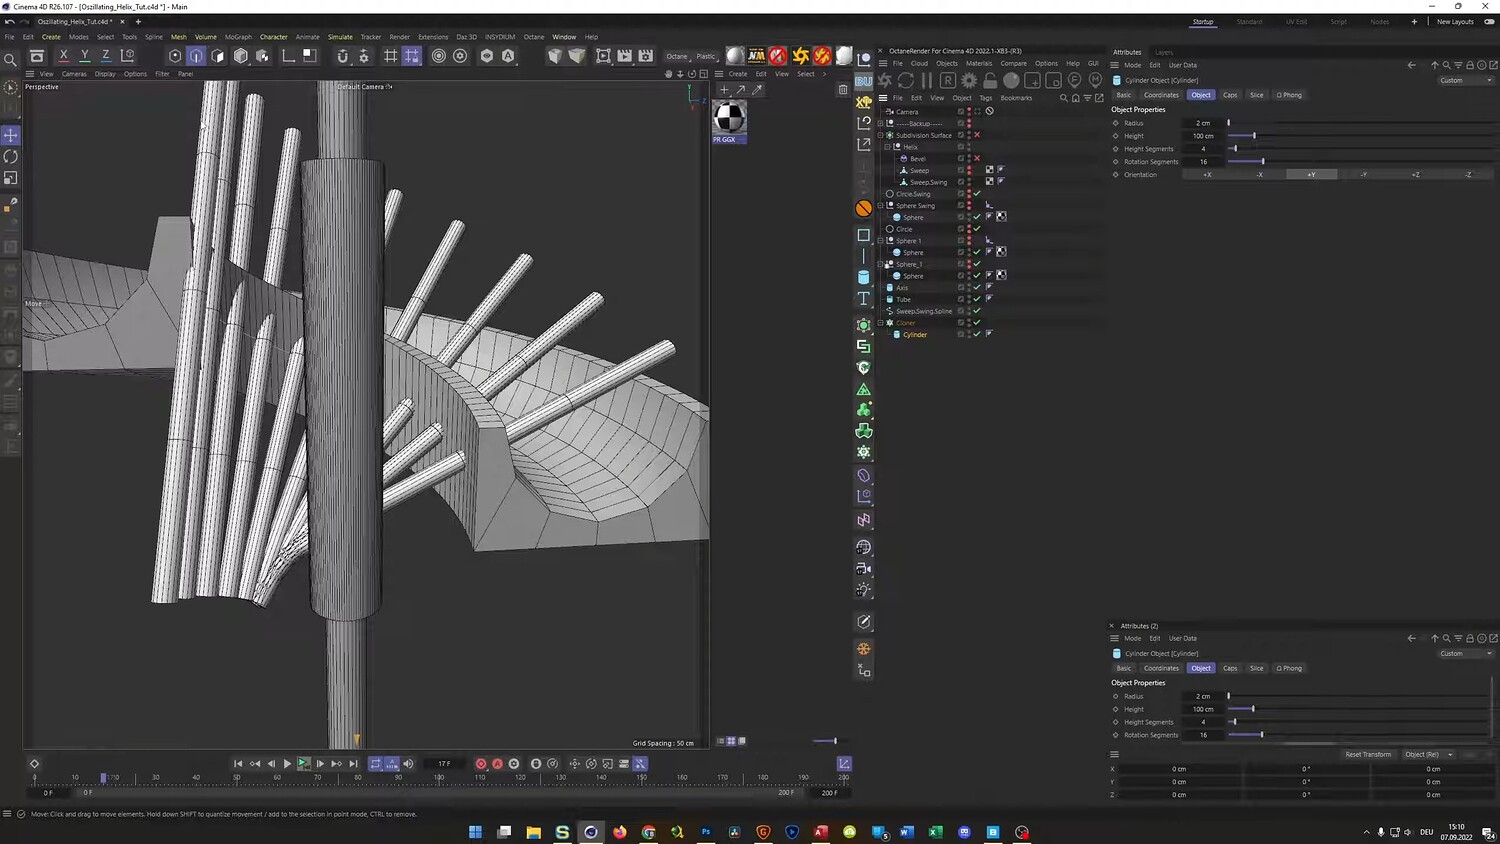Toggle the coordinate system icon
Screen dimensions: 1500x844
pyautogui.click(x=128, y=56)
